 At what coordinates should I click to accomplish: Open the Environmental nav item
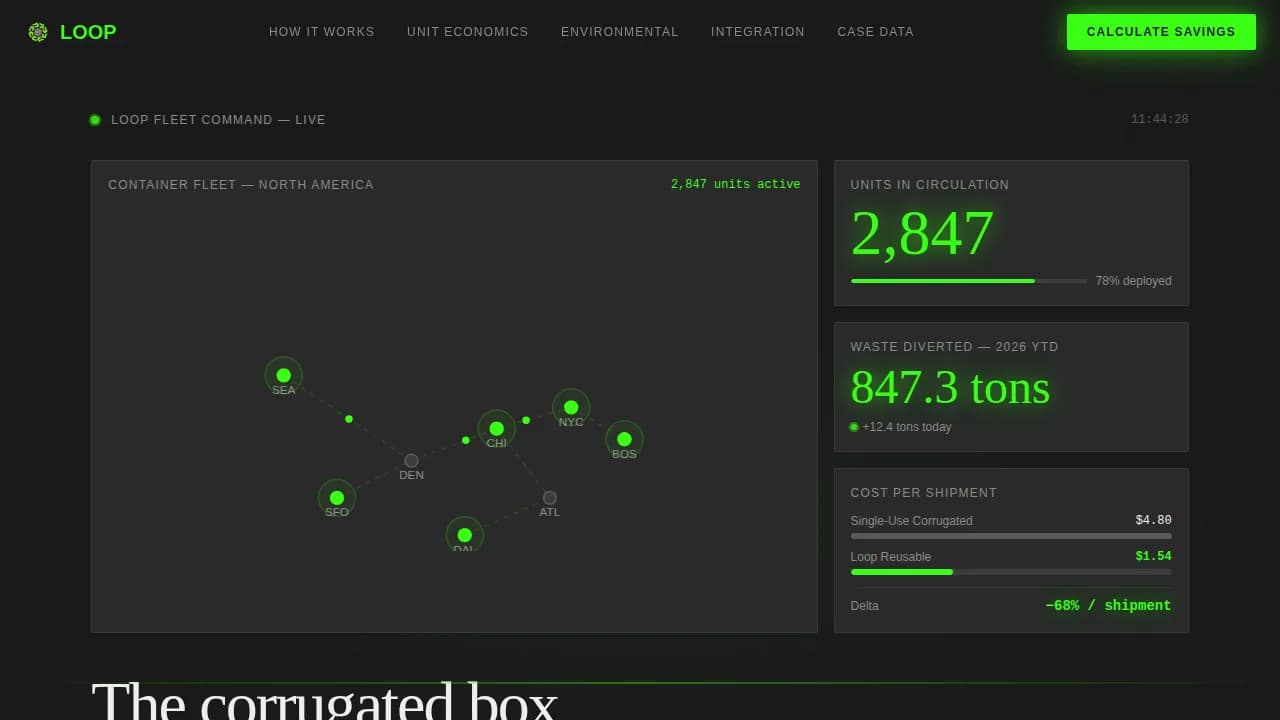click(619, 32)
